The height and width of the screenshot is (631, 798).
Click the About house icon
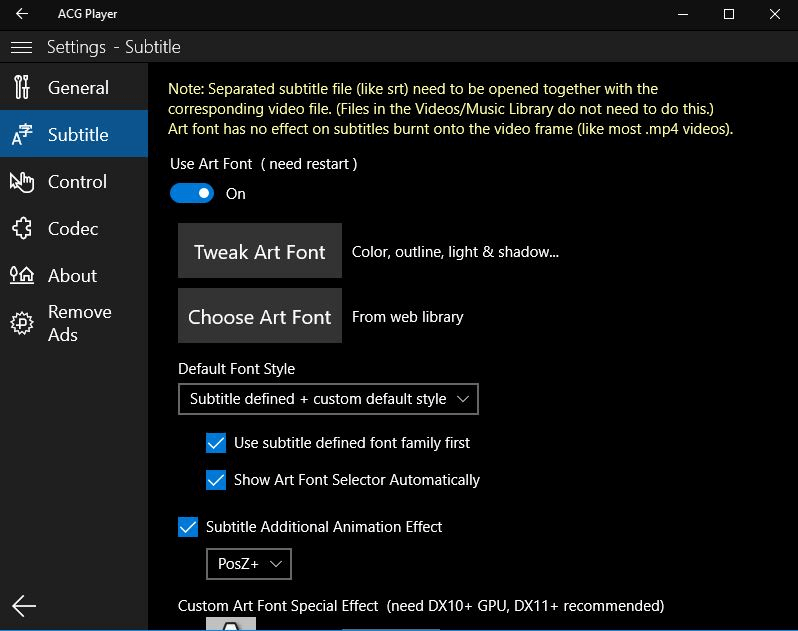point(22,275)
